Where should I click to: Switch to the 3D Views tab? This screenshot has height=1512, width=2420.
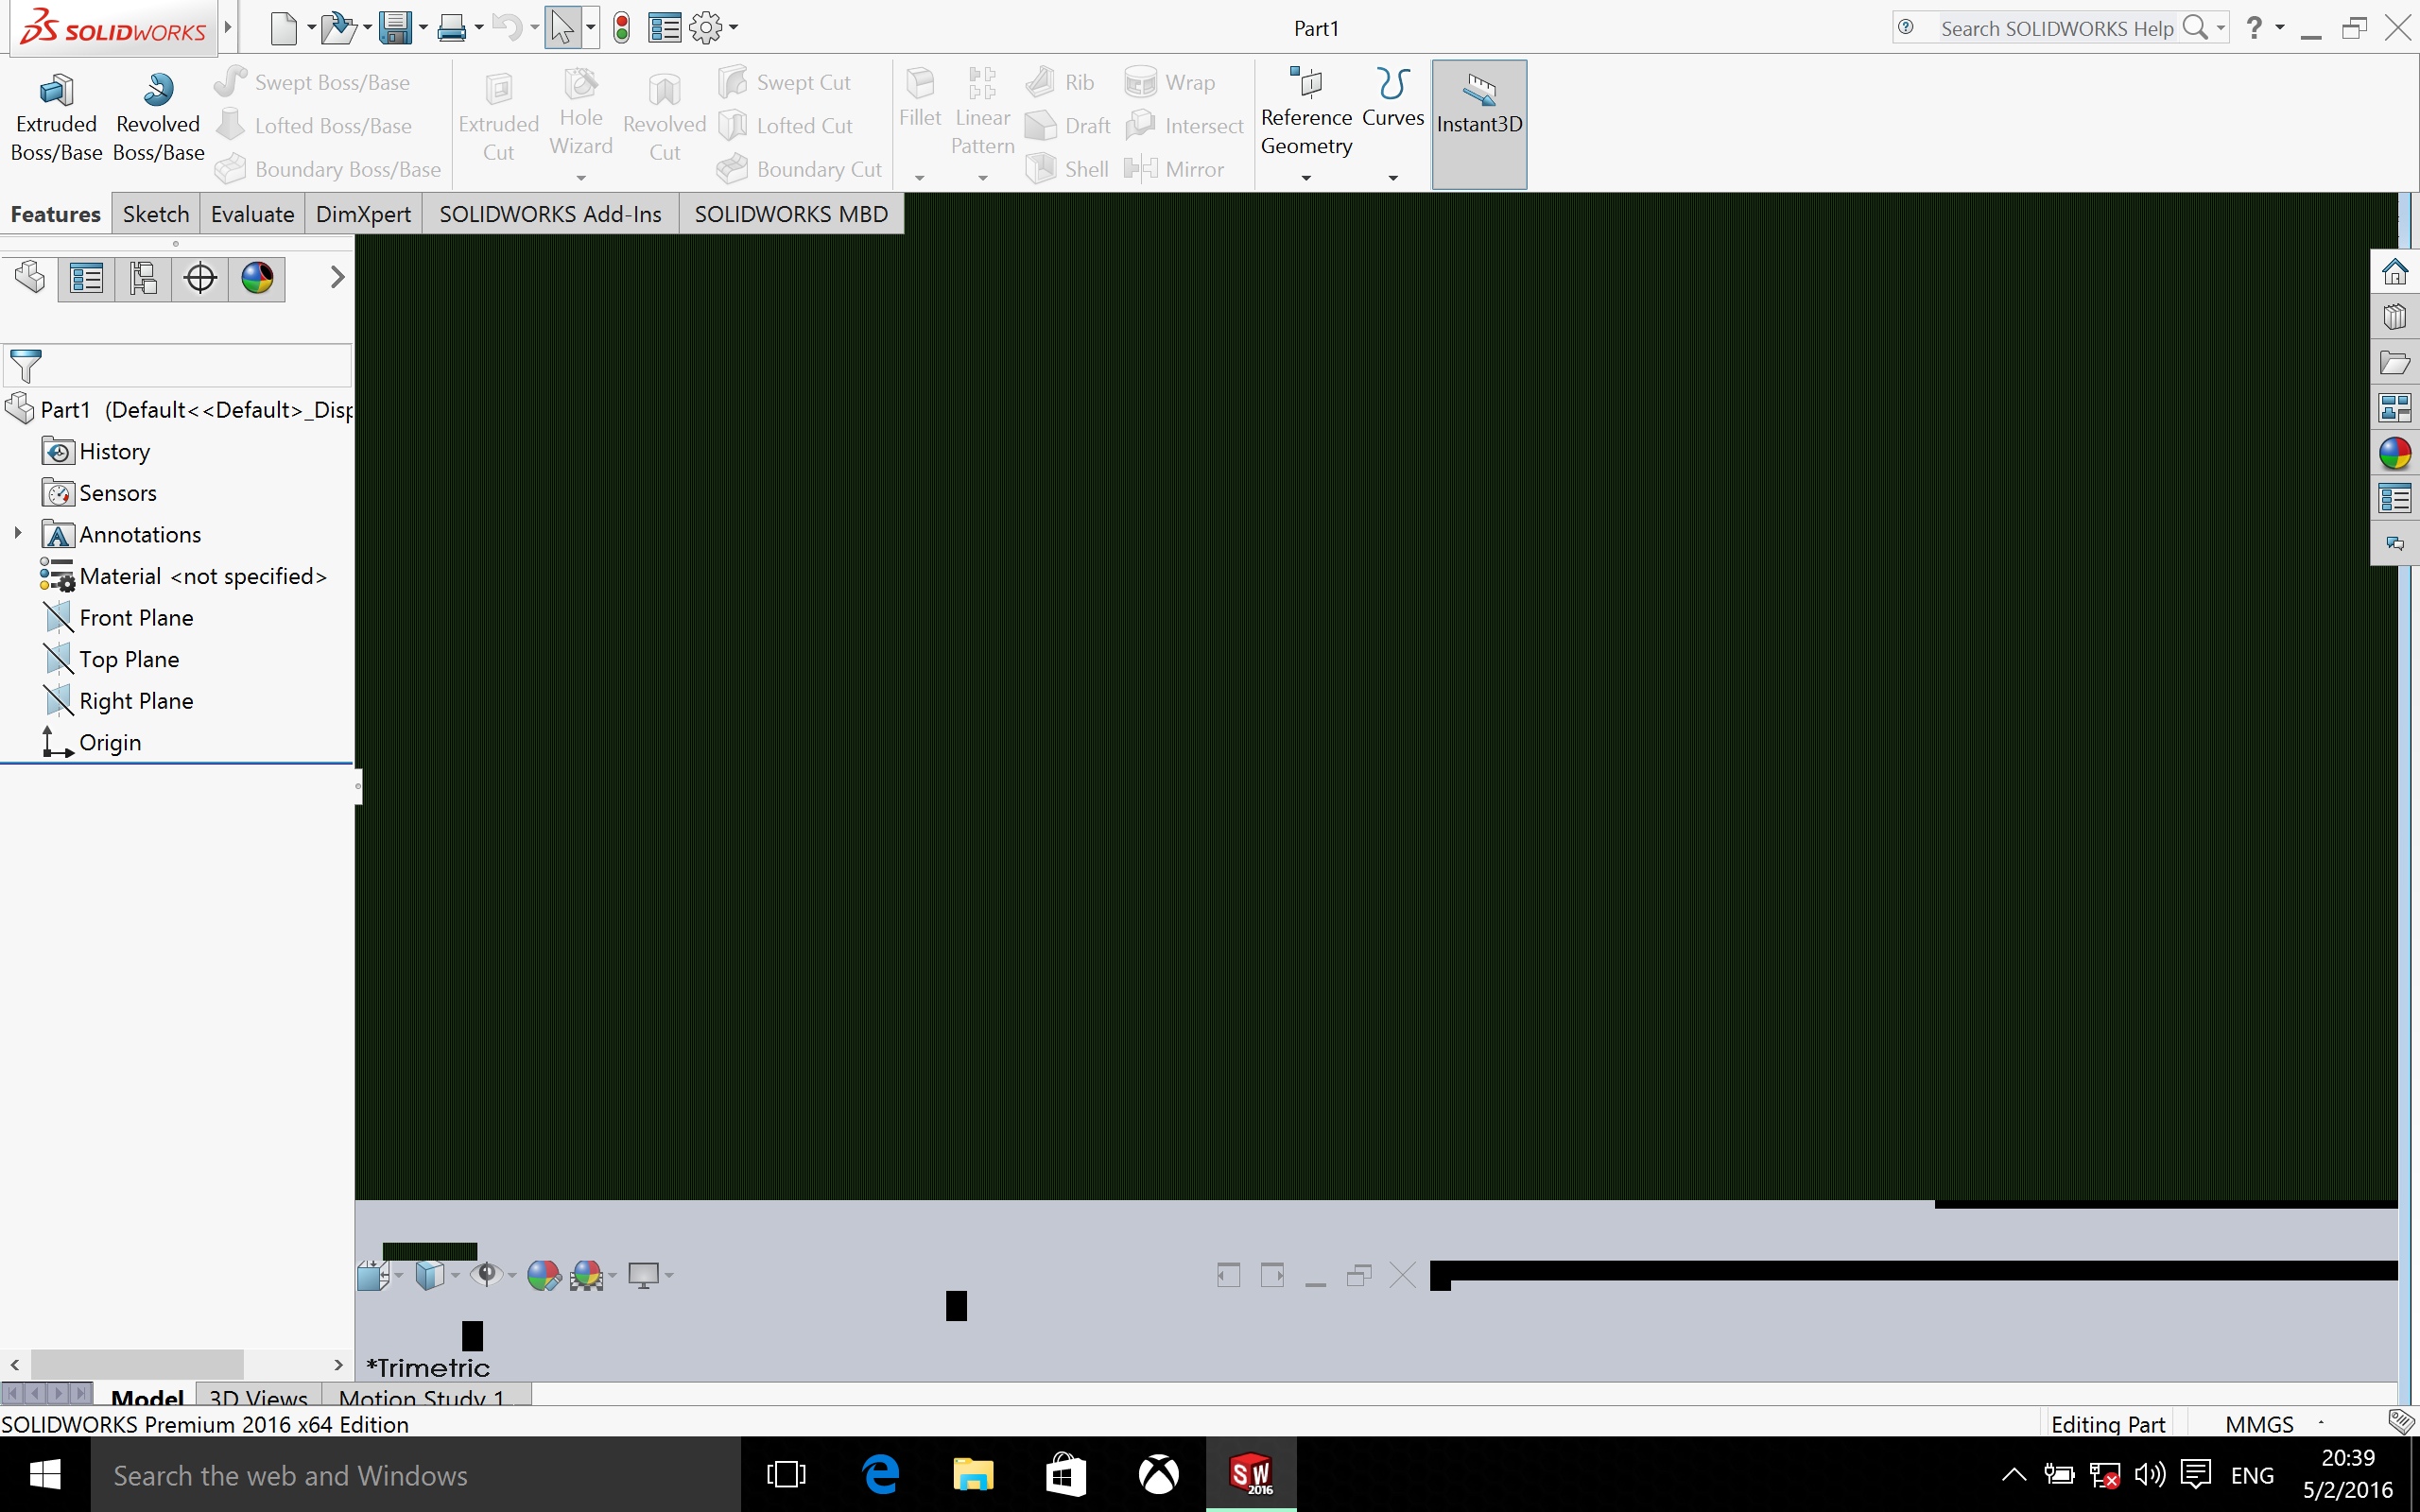(258, 1396)
